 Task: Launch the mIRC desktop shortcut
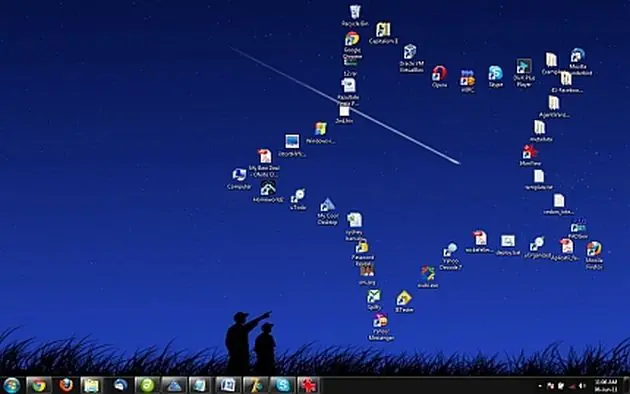467,79
